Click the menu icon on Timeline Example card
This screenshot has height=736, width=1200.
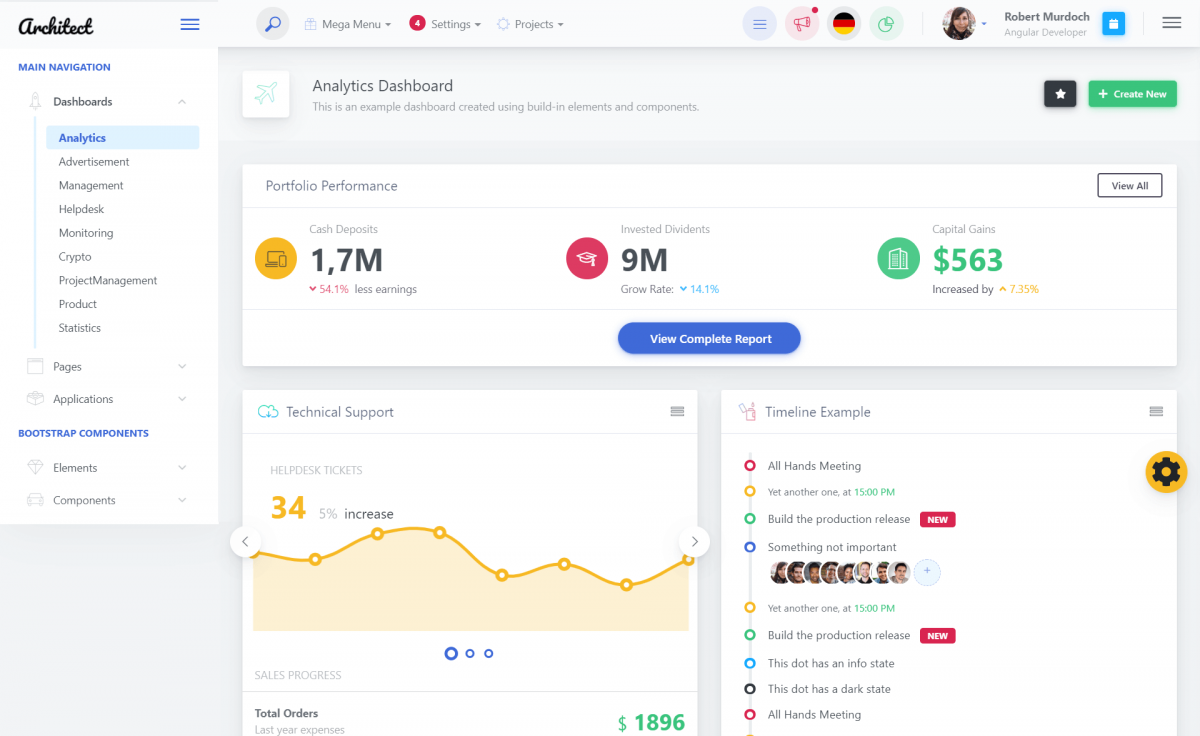coord(1157,411)
